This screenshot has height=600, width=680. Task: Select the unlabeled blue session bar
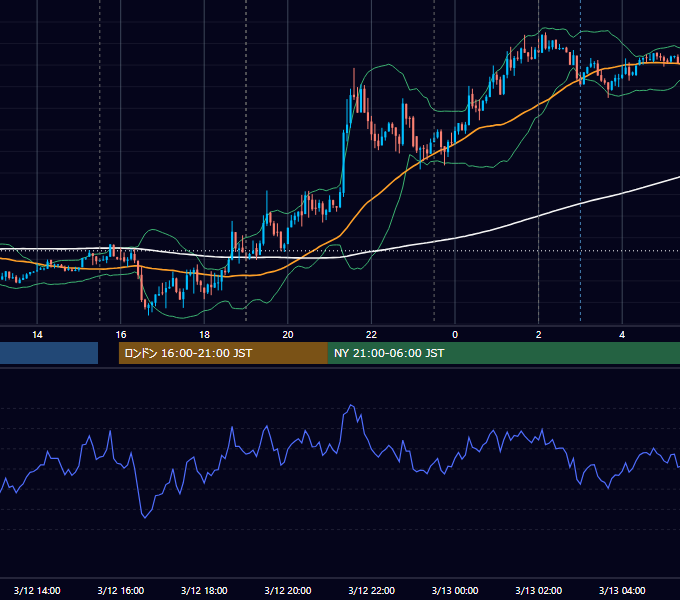click(x=49, y=353)
